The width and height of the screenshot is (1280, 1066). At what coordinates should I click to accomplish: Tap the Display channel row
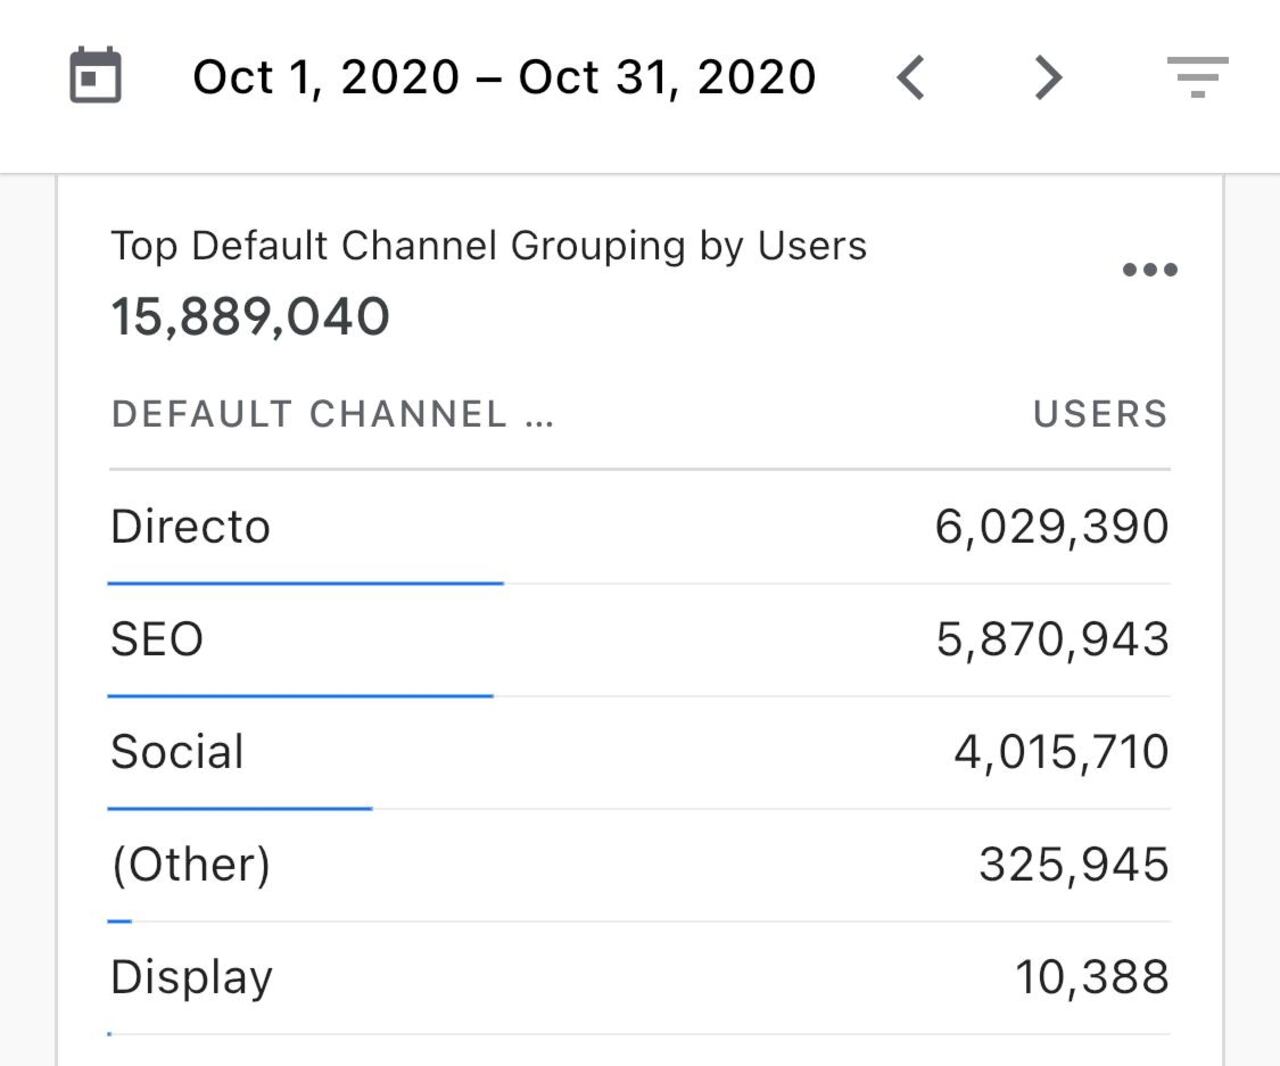(x=191, y=977)
